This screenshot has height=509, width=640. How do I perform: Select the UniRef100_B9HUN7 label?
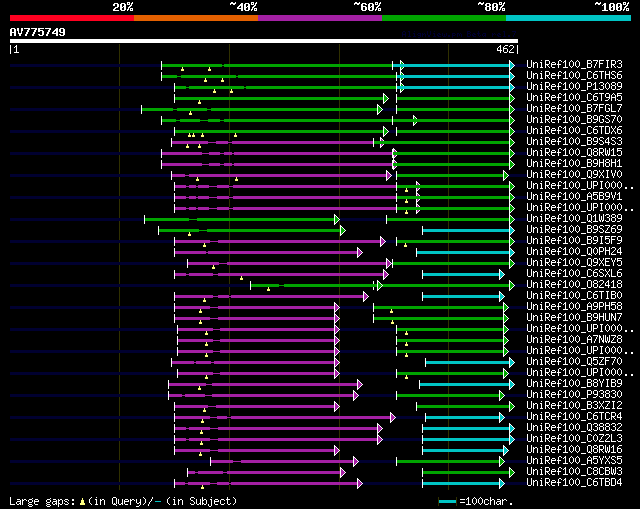click(574, 318)
